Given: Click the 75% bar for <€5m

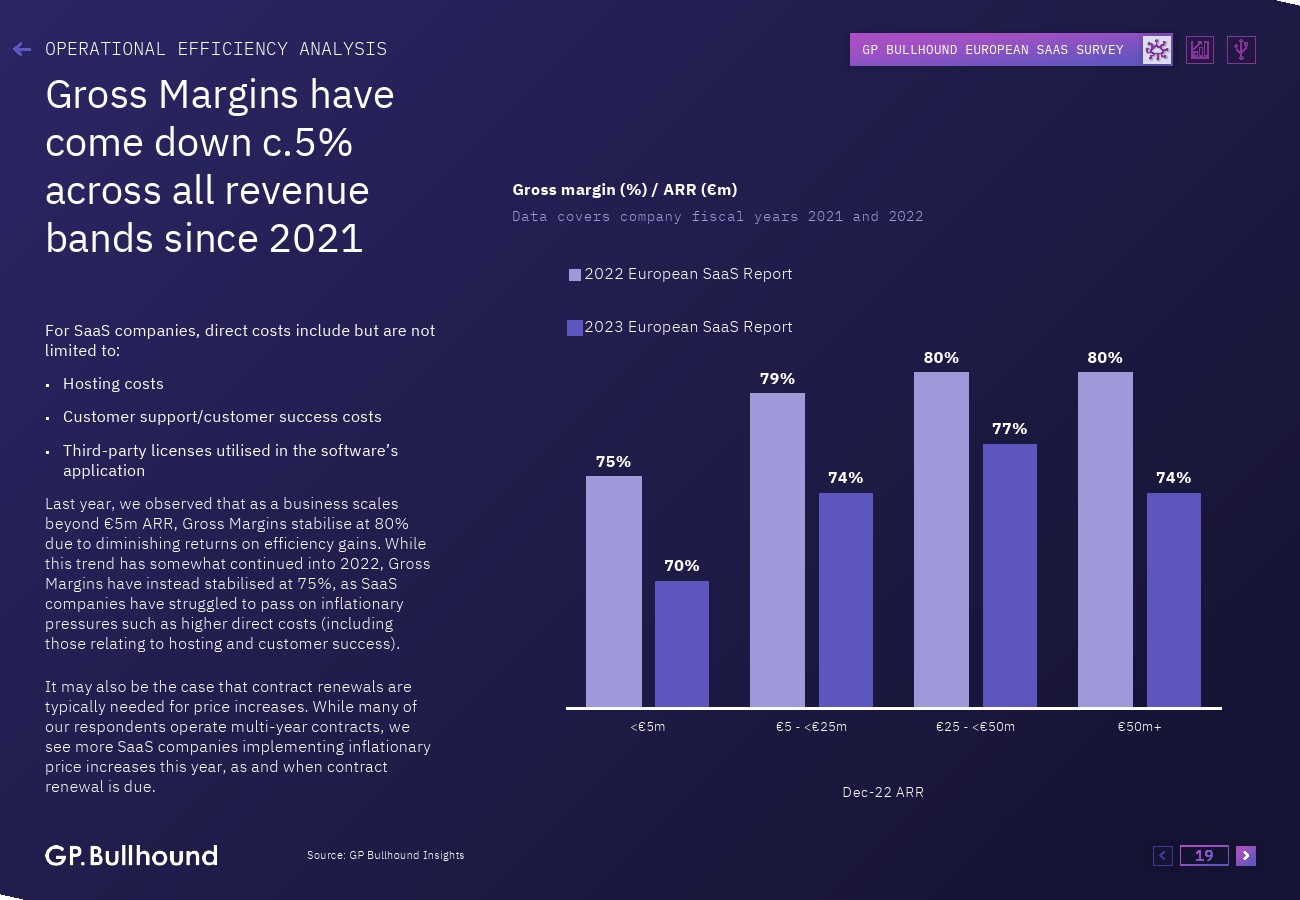Looking at the screenshot, I should click(x=613, y=591).
